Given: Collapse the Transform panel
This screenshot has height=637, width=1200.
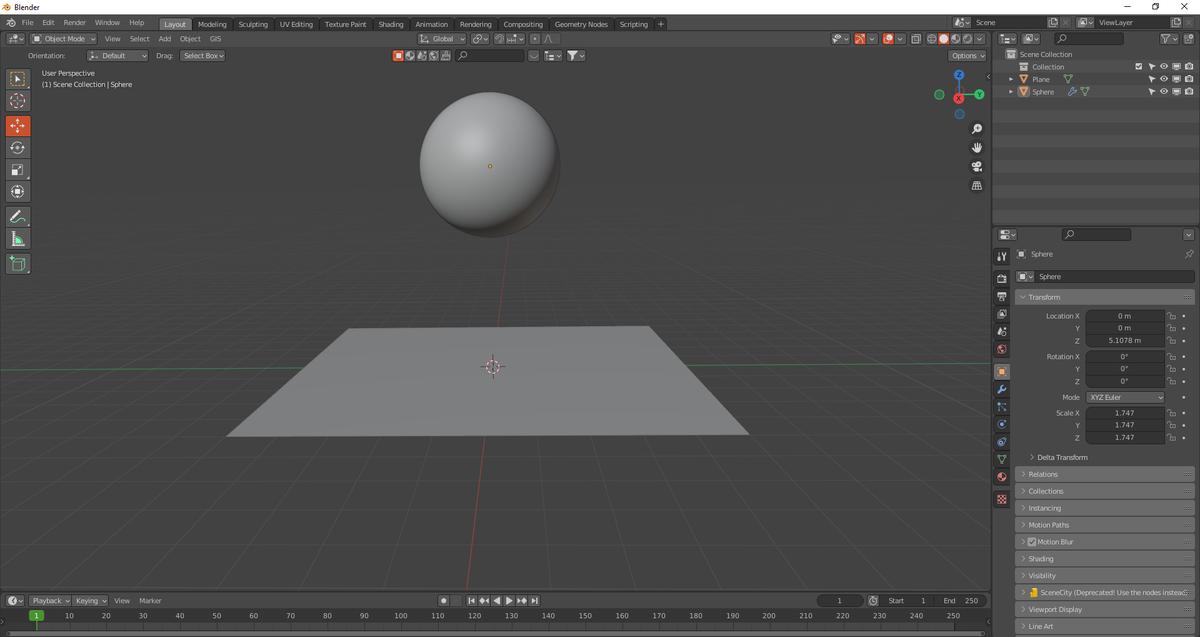Looking at the screenshot, I should (1105, 297).
